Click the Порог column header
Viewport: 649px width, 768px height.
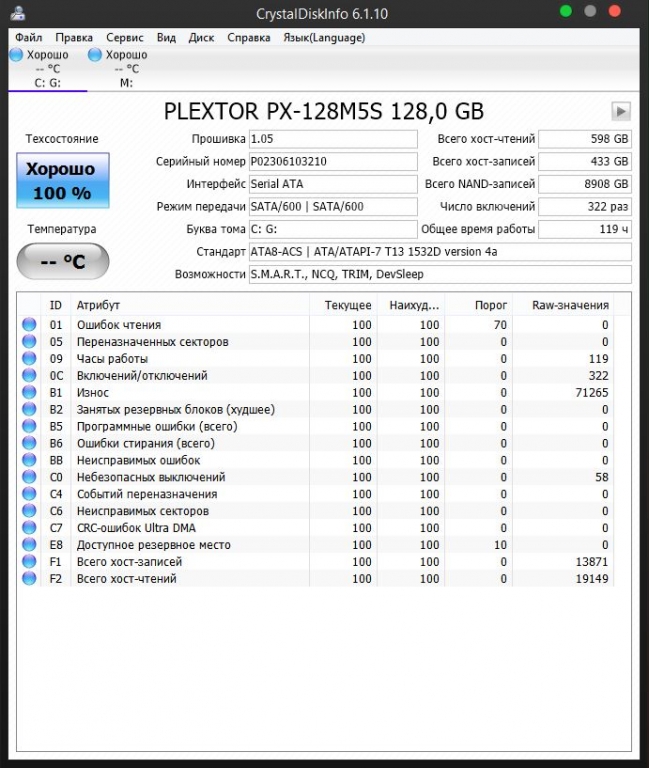point(479,305)
